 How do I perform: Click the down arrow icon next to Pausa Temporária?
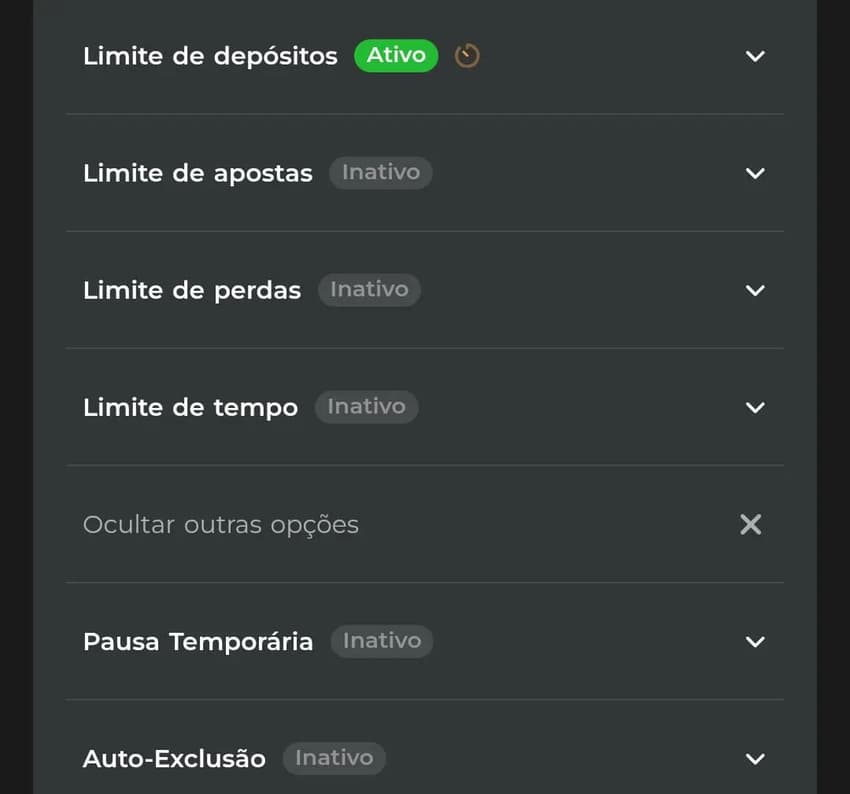(x=755, y=641)
